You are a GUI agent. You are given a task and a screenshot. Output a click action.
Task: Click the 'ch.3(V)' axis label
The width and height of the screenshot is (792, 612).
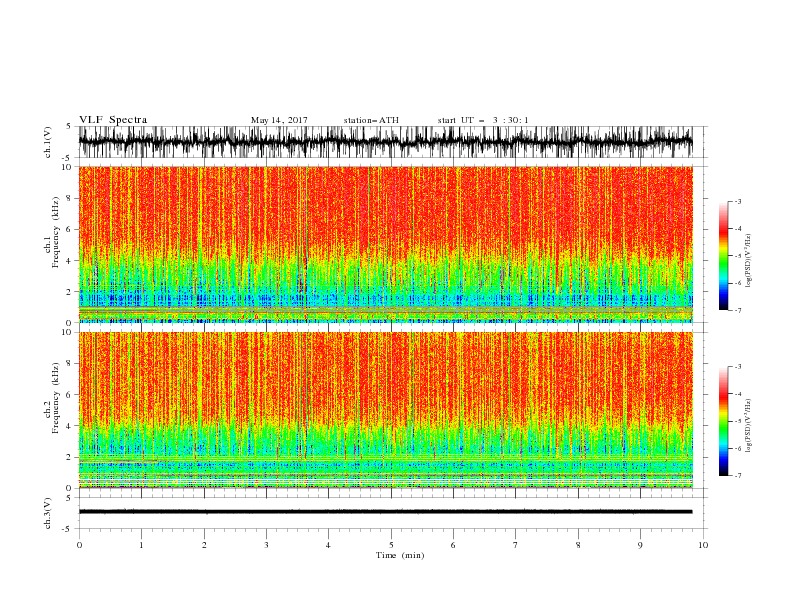coord(48,513)
